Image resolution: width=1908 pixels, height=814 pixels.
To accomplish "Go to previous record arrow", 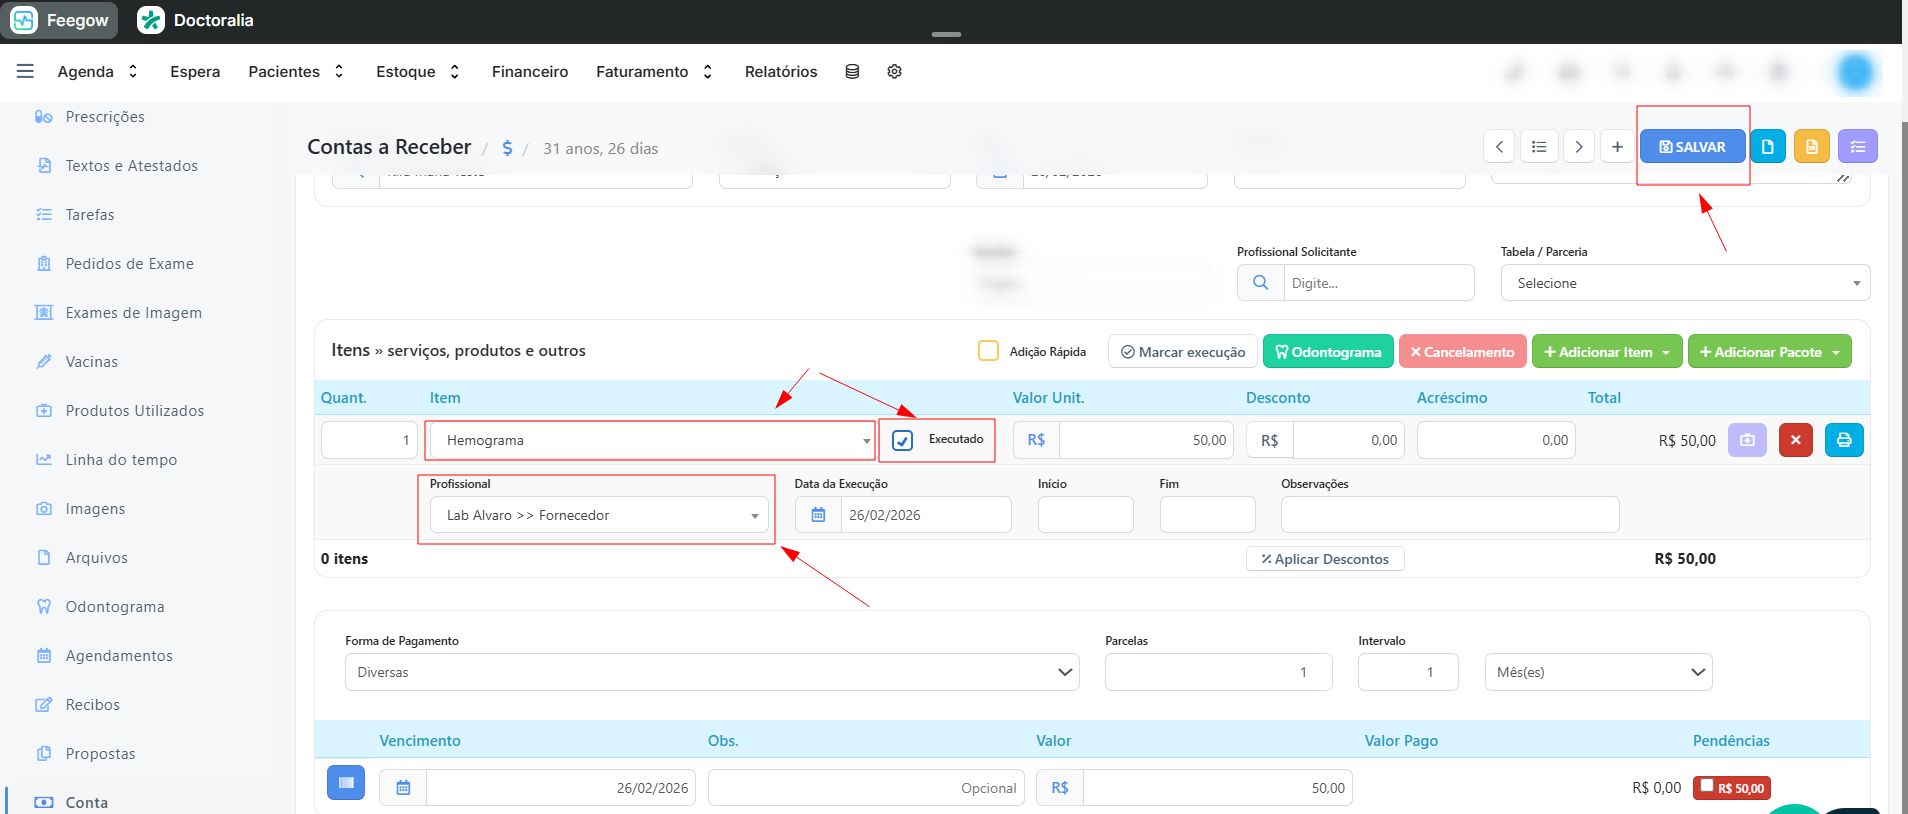I will [1499, 147].
